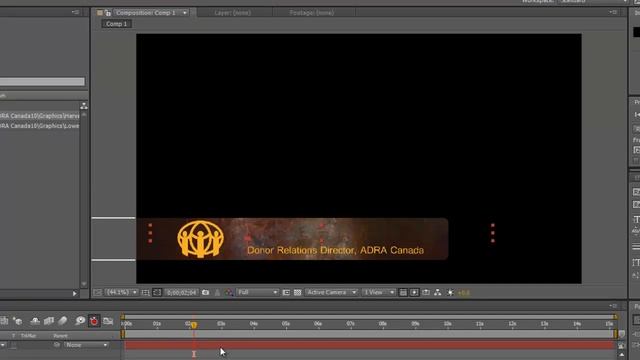Open grid and guide options
The image size is (640, 360).
145,293
